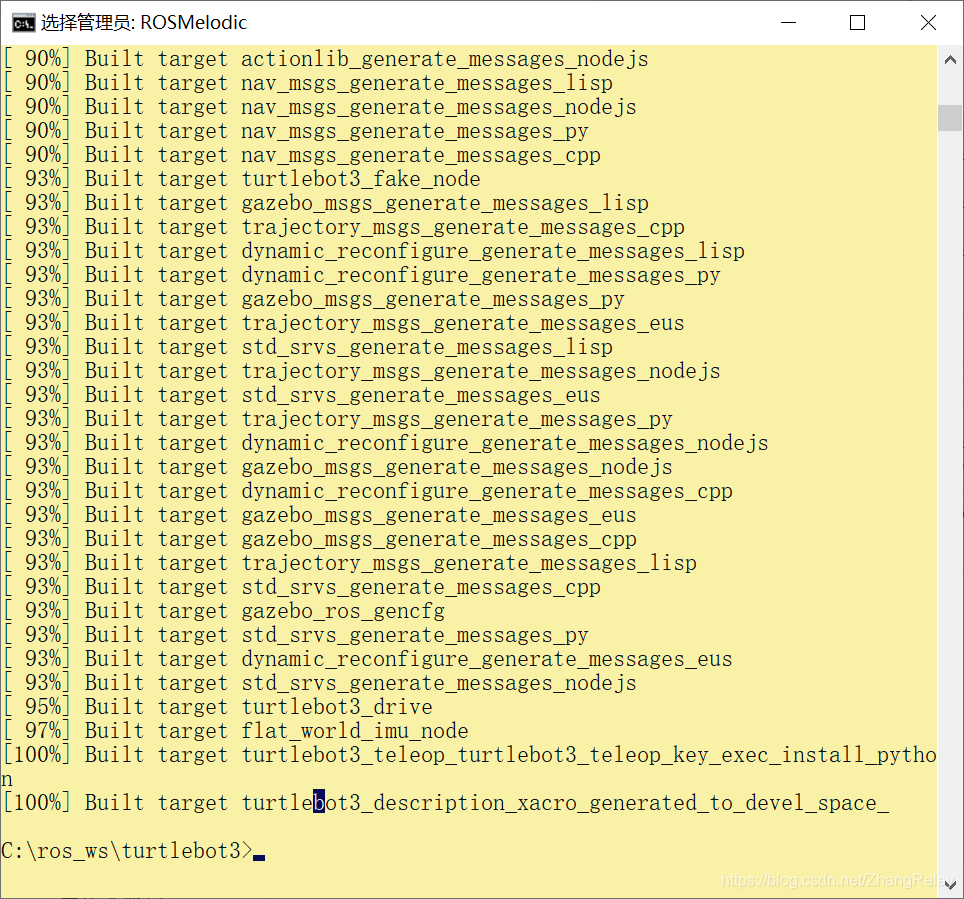
Task: Click the text 'gazebo_msgs_generate_messages_lisp'
Action: 444,204
